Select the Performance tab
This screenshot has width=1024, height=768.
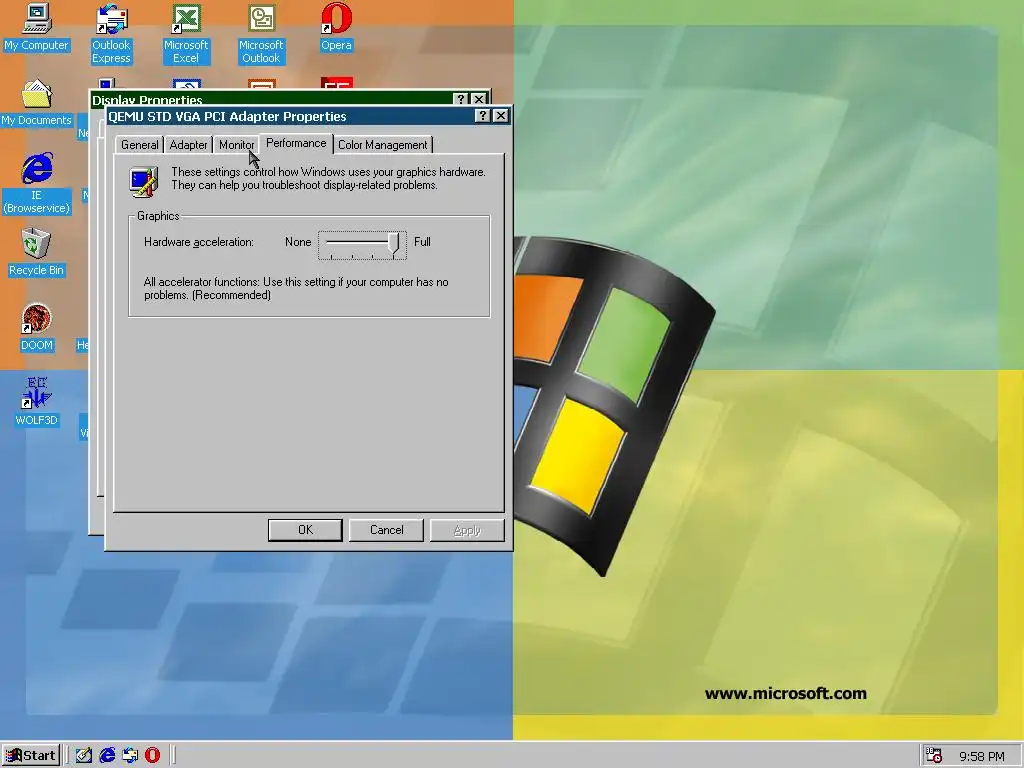coord(296,144)
